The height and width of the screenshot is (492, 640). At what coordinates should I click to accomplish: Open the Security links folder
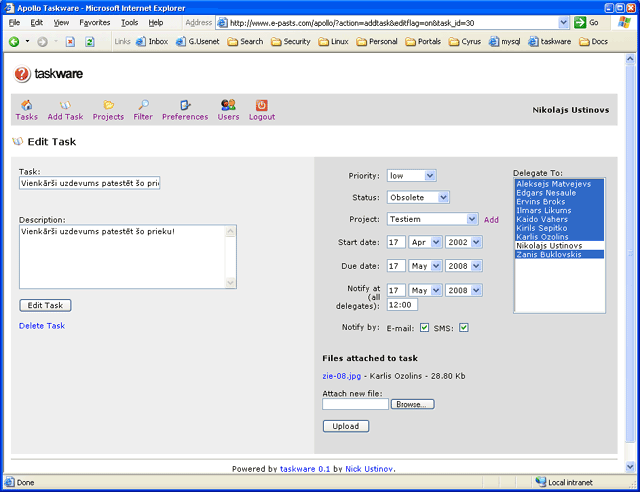click(291, 42)
